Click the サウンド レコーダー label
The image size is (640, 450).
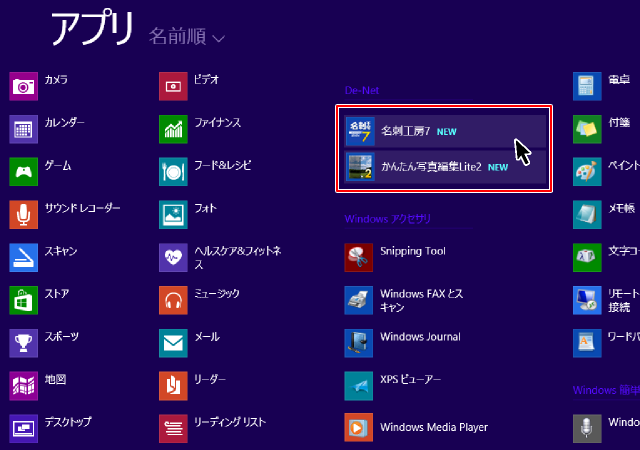[x=82, y=208]
